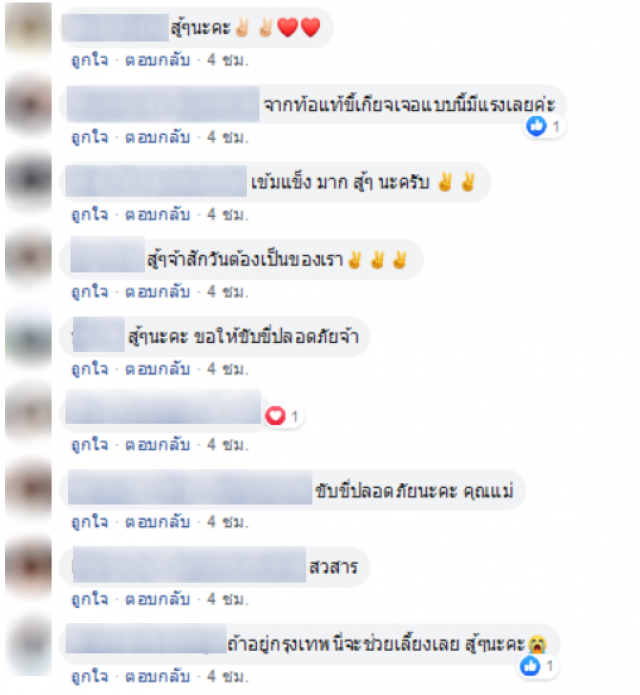Click ตอบกลับ under 'ขอให้ขับขี่ปลอดภัยจ้า' comment
The image size is (640, 695).
point(158,368)
